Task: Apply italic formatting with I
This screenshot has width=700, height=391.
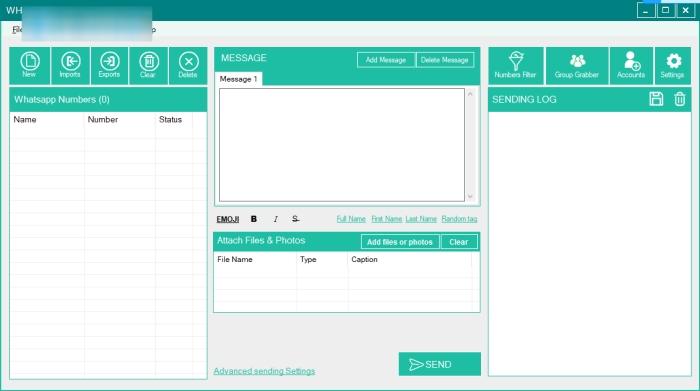Action: pos(275,219)
